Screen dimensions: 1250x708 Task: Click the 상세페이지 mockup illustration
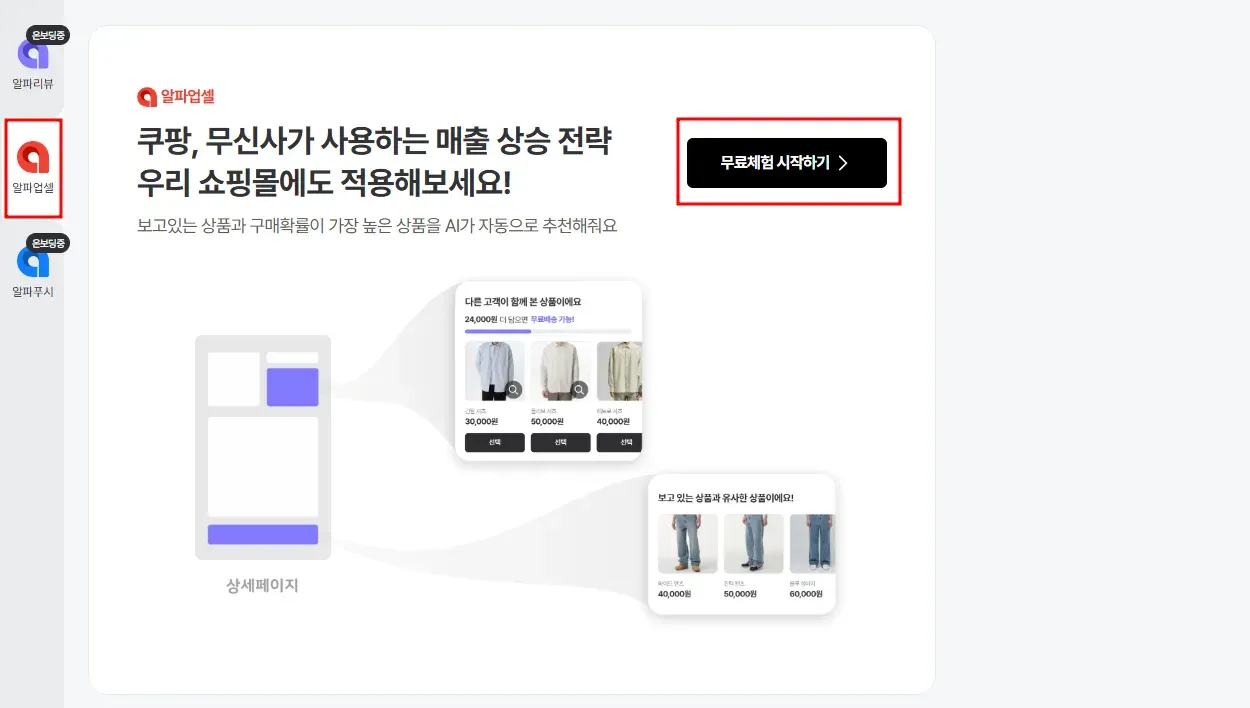click(x=263, y=447)
